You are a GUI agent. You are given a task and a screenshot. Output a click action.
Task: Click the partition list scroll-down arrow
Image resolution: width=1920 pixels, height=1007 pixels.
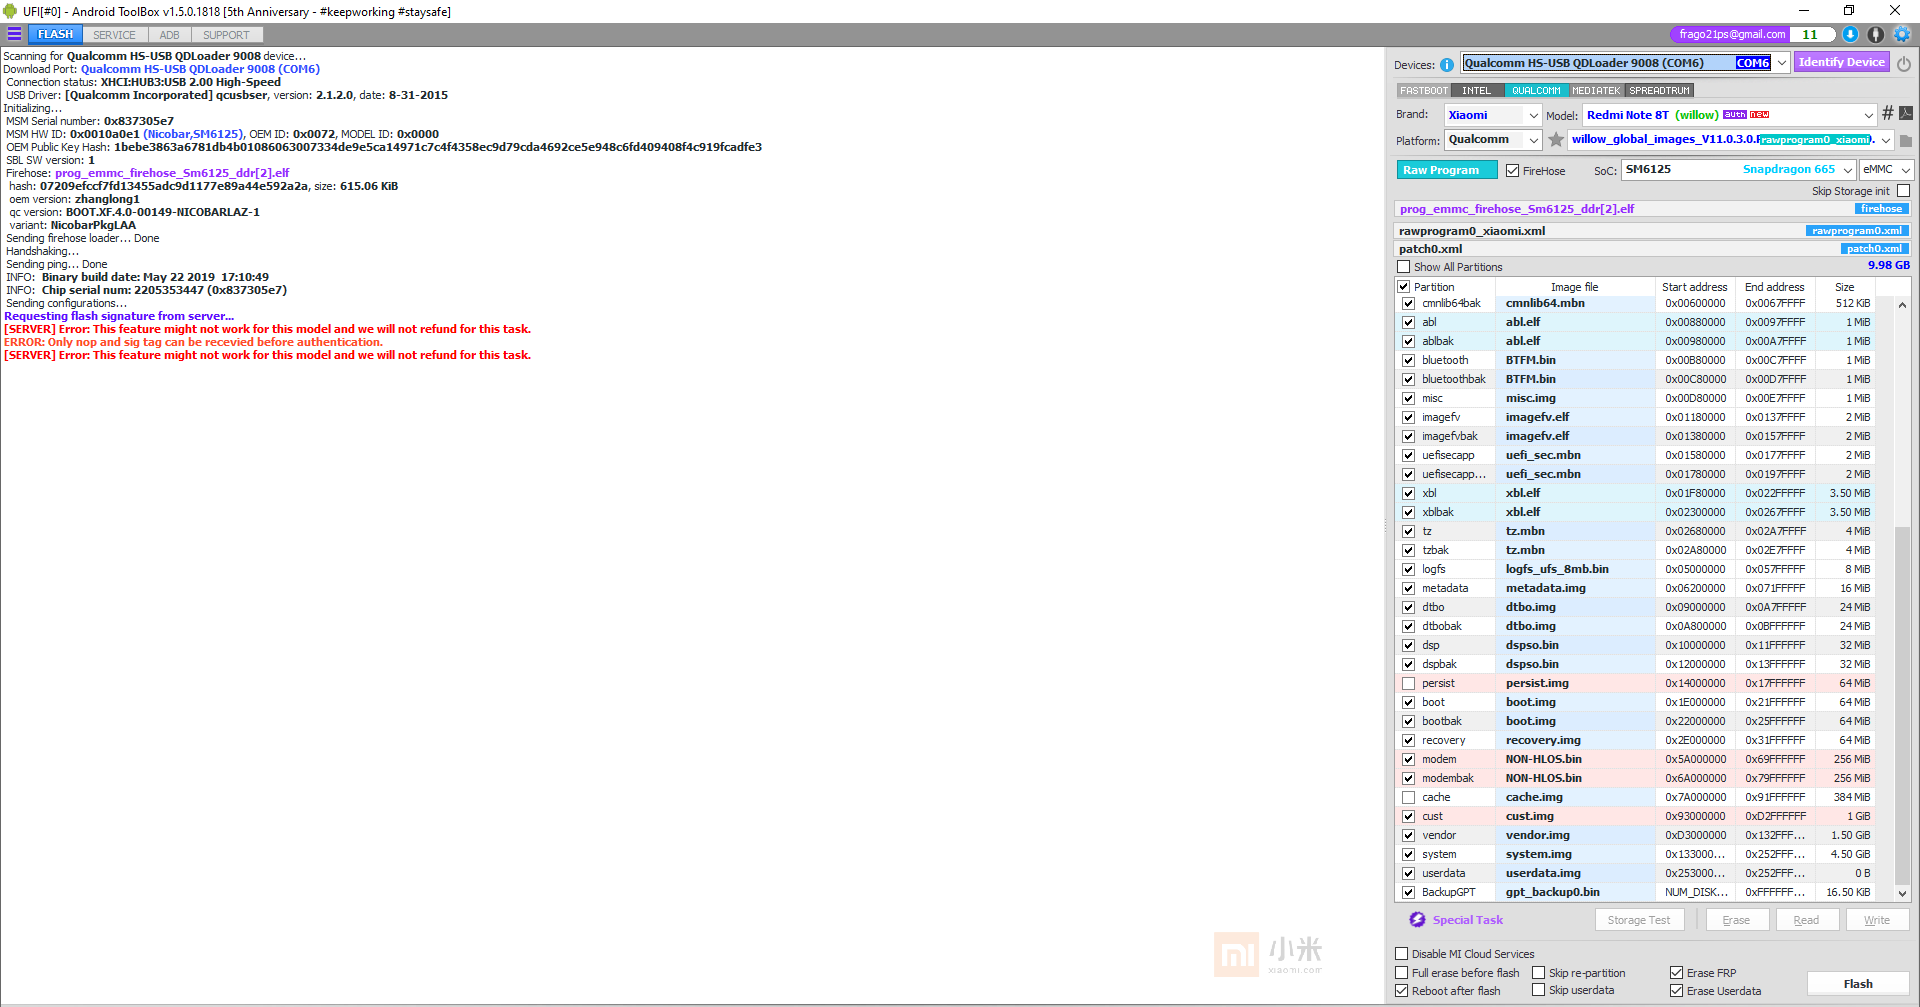(1902, 893)
